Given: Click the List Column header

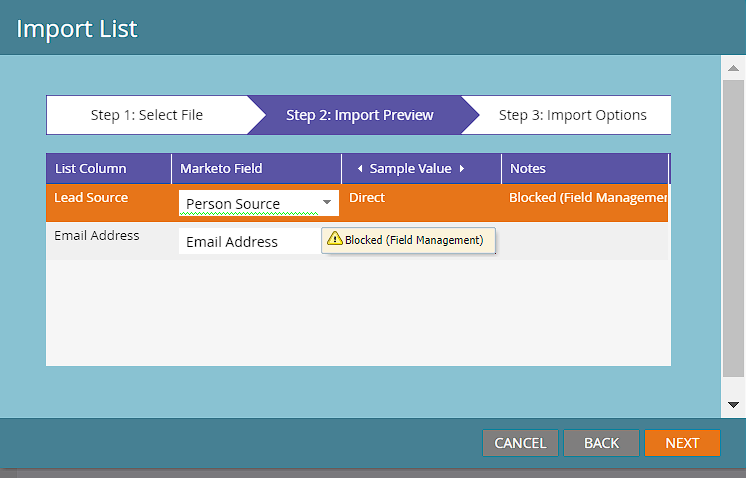Looking at the screenshot, I should click(x=109, y=168).
